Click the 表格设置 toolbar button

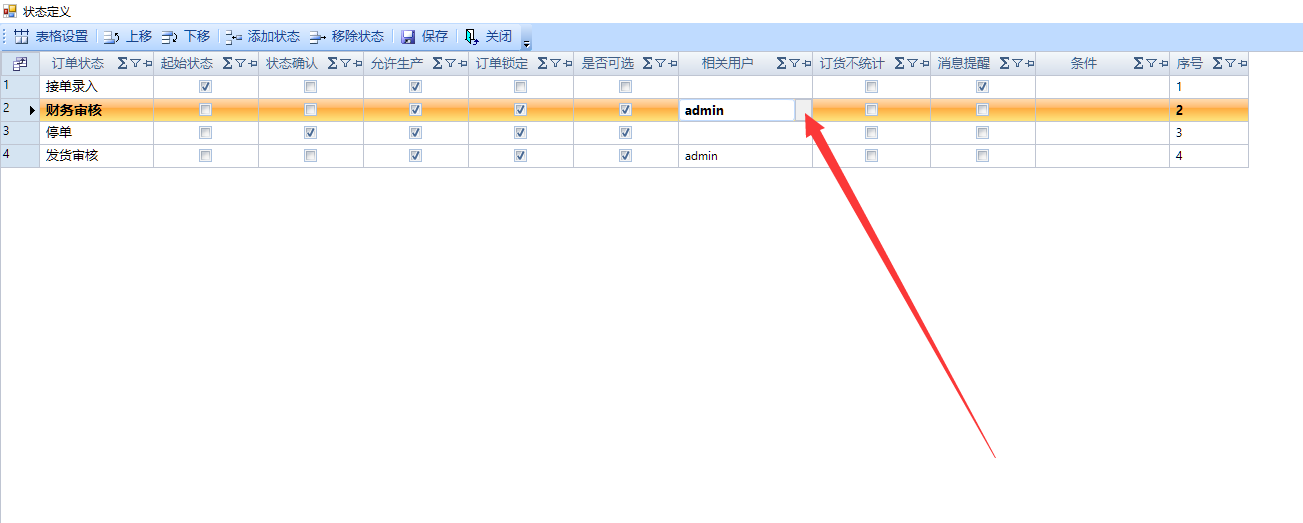click(51, 37)
